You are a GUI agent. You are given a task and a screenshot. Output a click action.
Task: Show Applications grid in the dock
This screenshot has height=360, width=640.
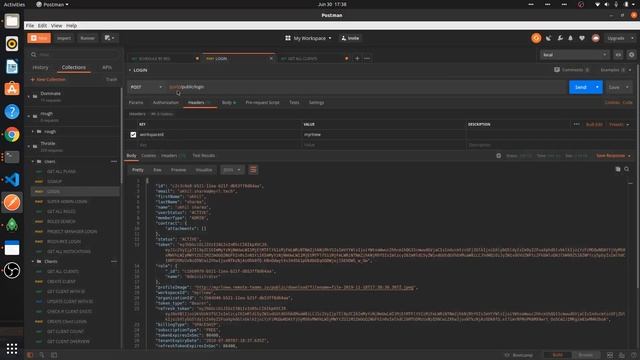coord(12,348)
